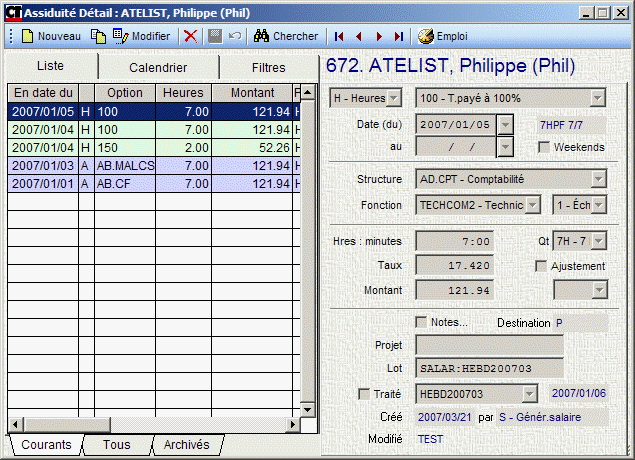635x460 pixels.
Task: Click the Modifier button
Action: point(141,36)
